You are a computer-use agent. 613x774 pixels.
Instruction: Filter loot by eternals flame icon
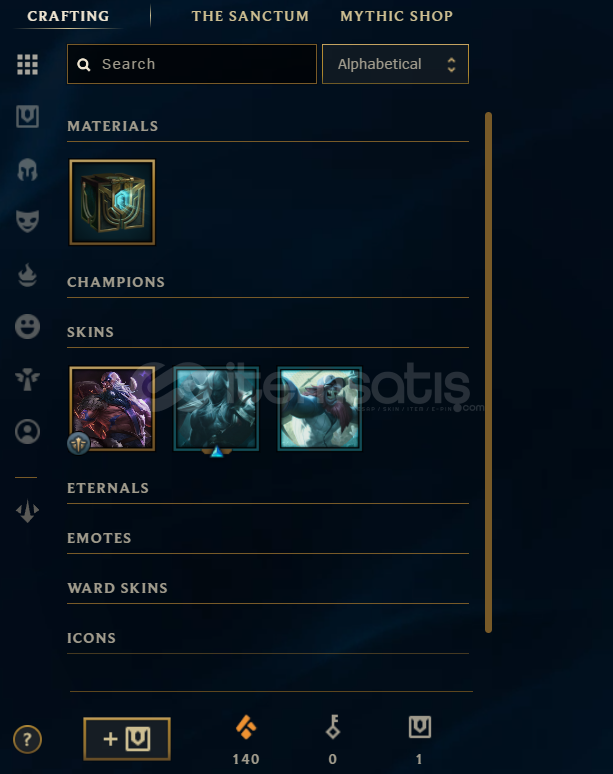[27, 275]
